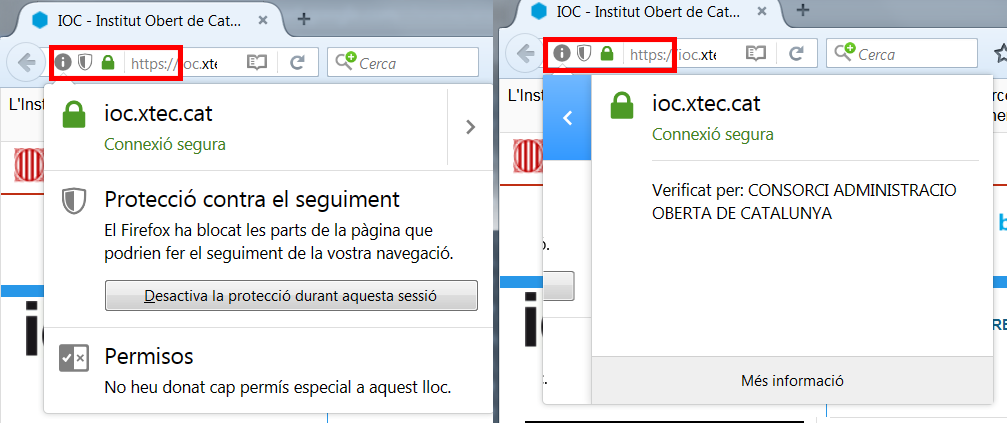Go back from connection details panel
1007x423 pixels.
pos(566,117)
